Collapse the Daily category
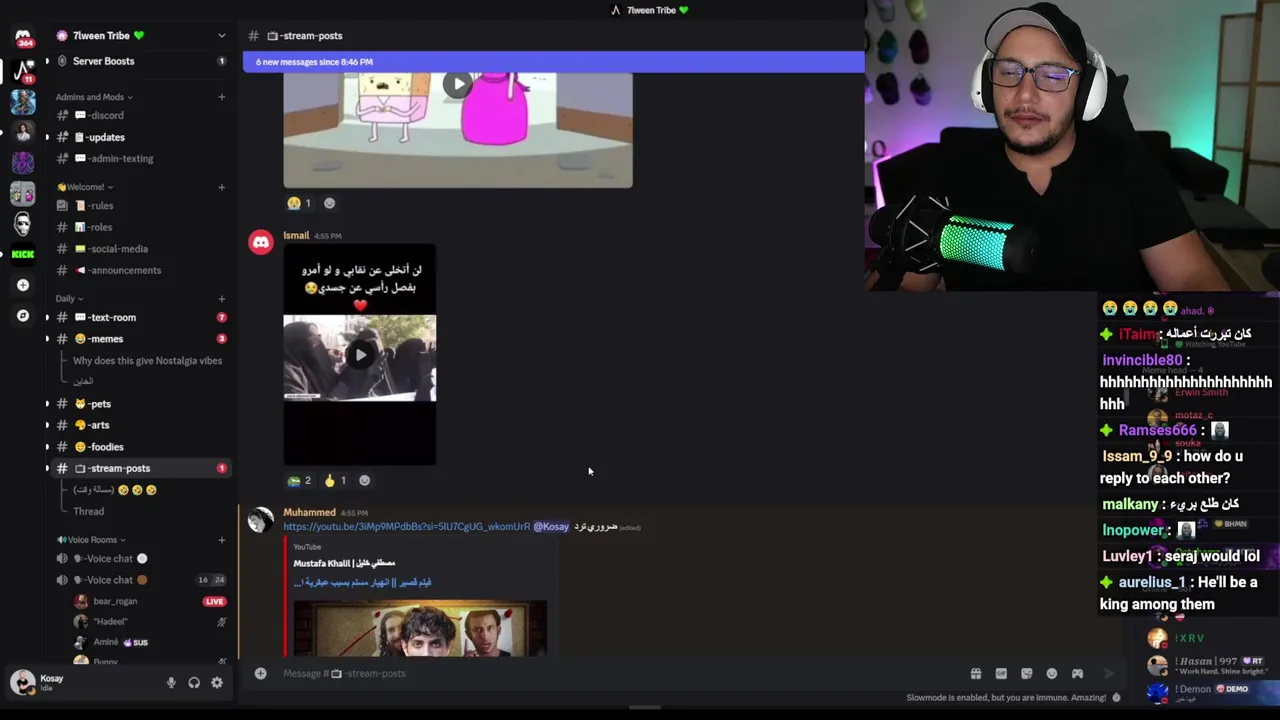 [69, 298]
